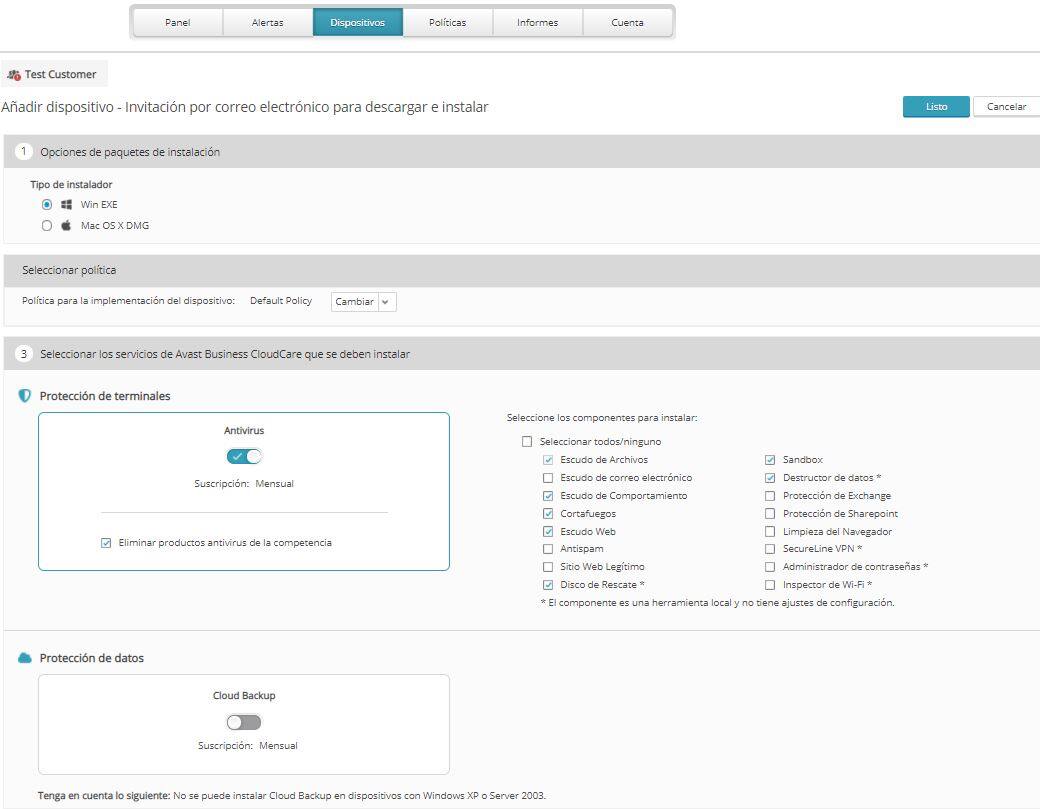The image size is (1040, 809).
Task: Click the shield icon beside Protección de terminales
Action: (x=25, y=396)
